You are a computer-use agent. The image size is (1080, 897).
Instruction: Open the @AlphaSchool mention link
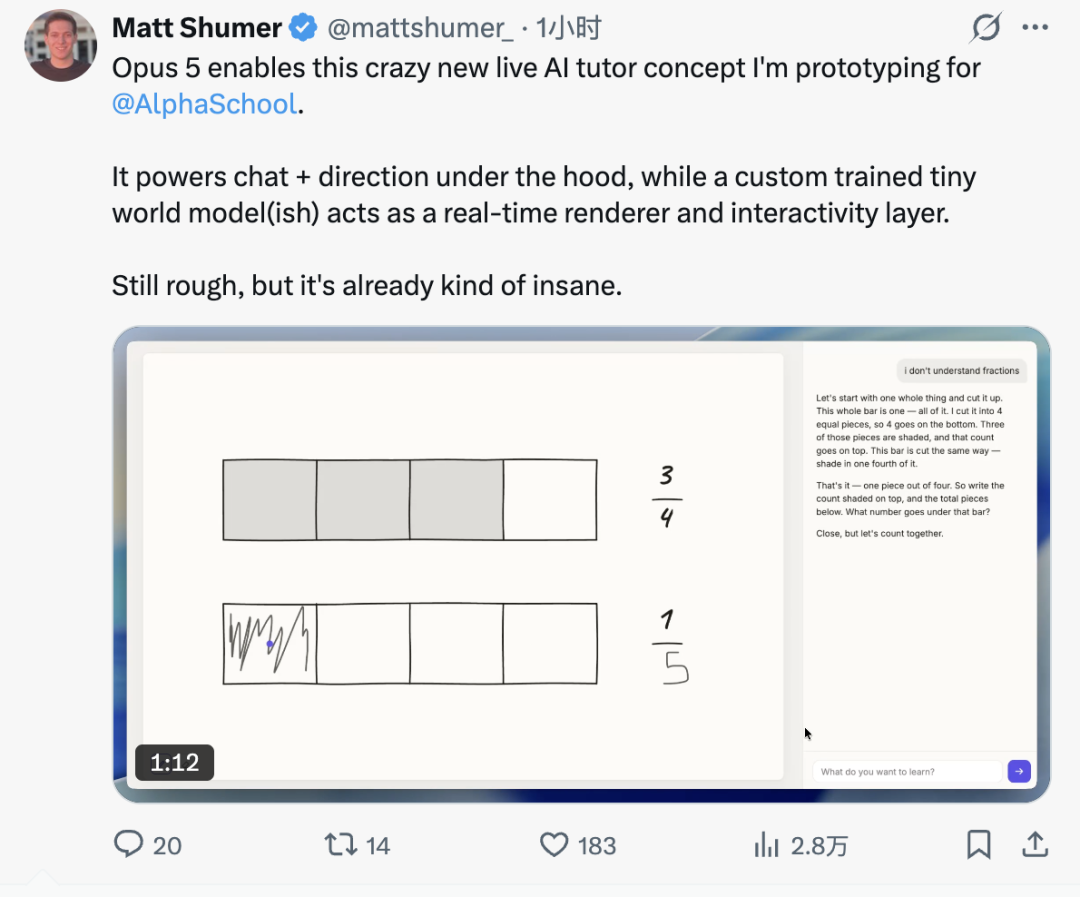(205, 104)
